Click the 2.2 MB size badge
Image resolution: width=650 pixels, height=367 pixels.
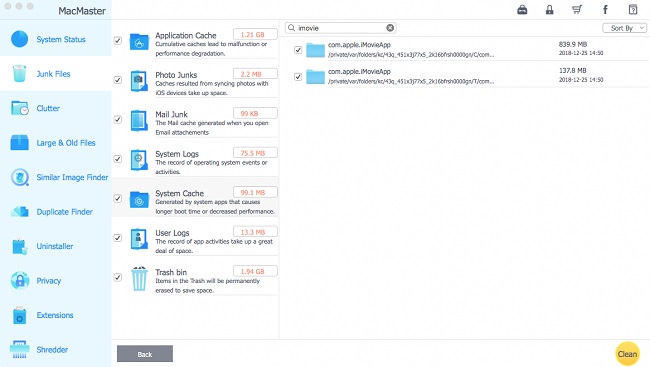click(255, 74)
